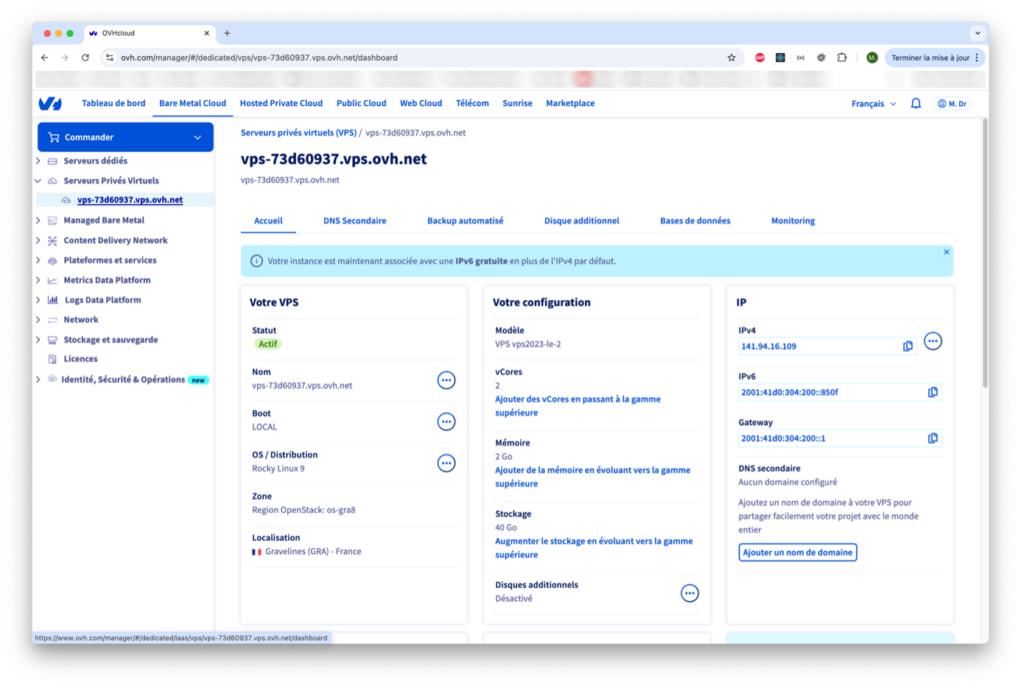Open the tab list chevron in Chrome
The image size is (1024, 689).
tap(978, 33)
